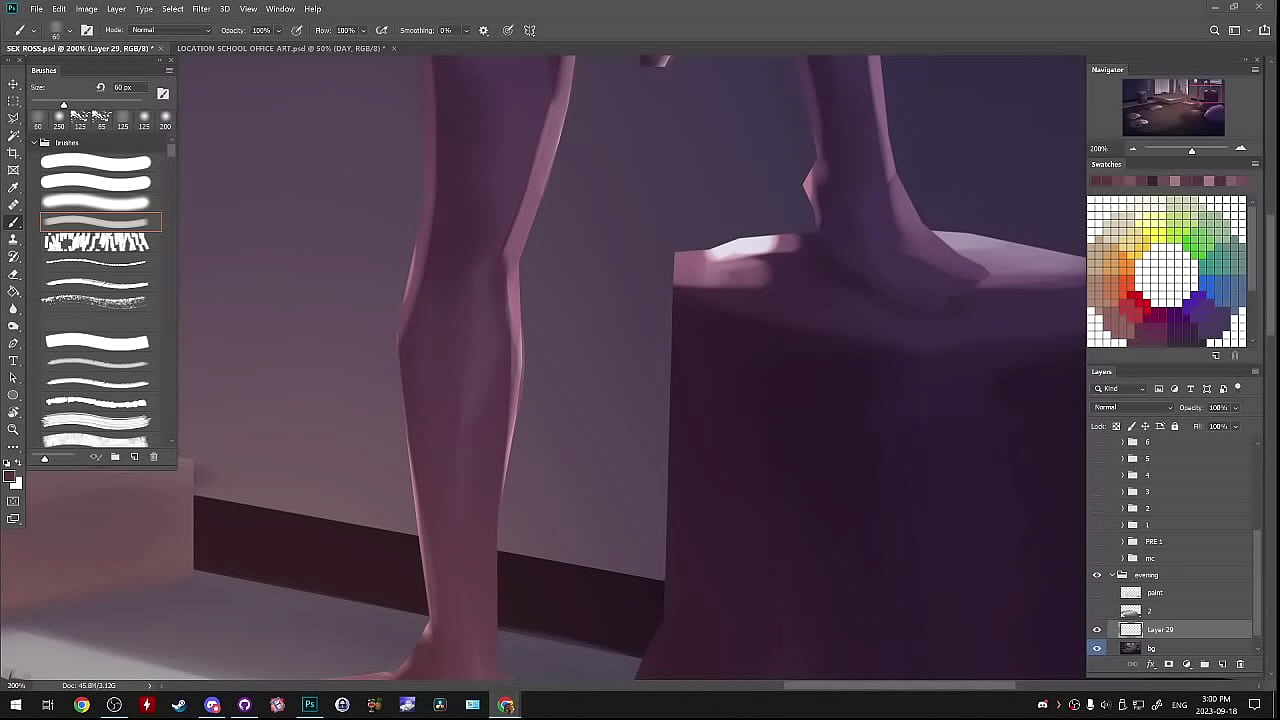
Task: Activate the Zoom tool in toolbar
Action: pos(13,429)
